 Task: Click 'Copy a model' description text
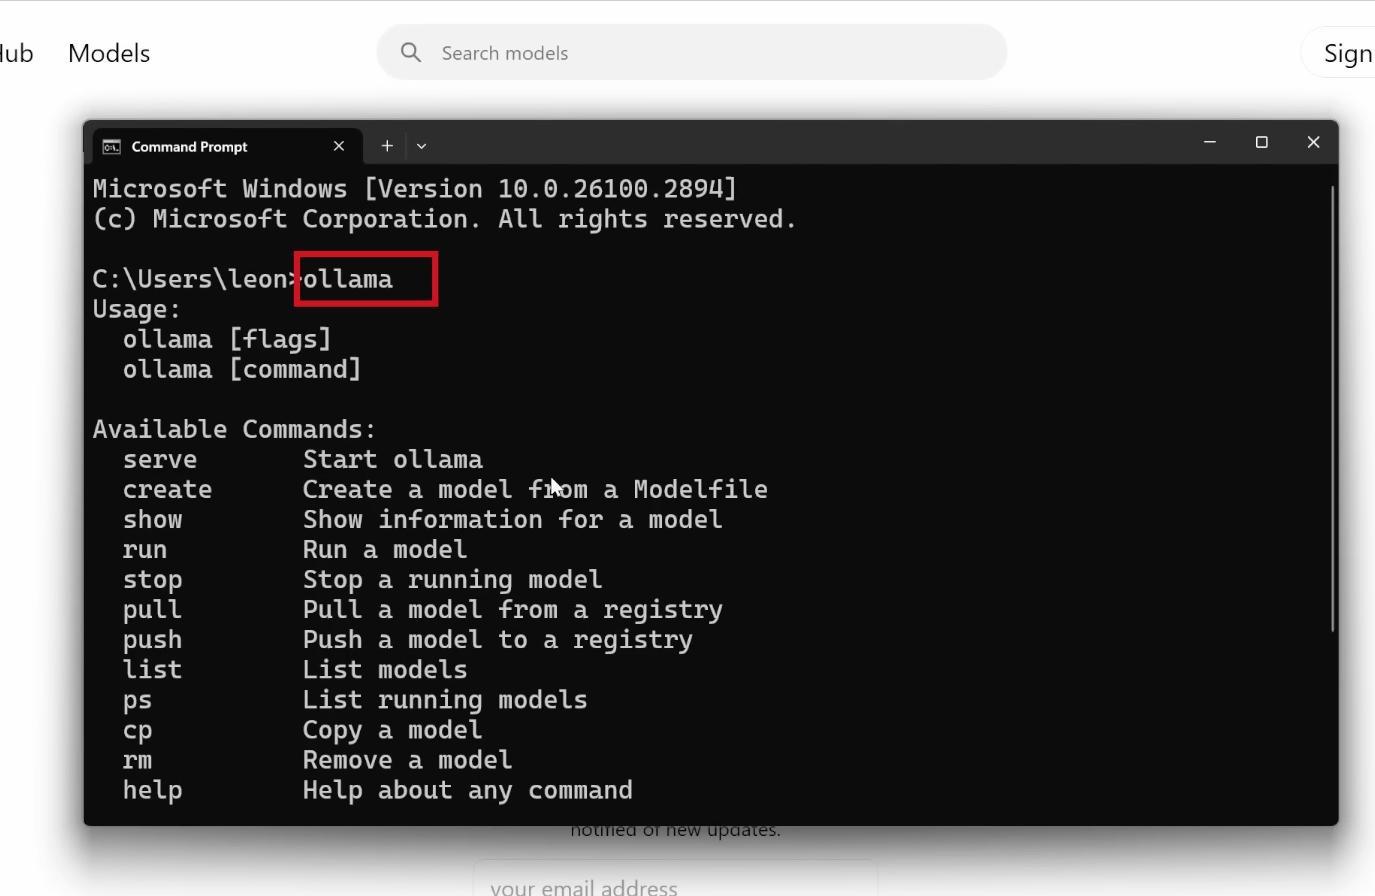(x=393, y=730)
